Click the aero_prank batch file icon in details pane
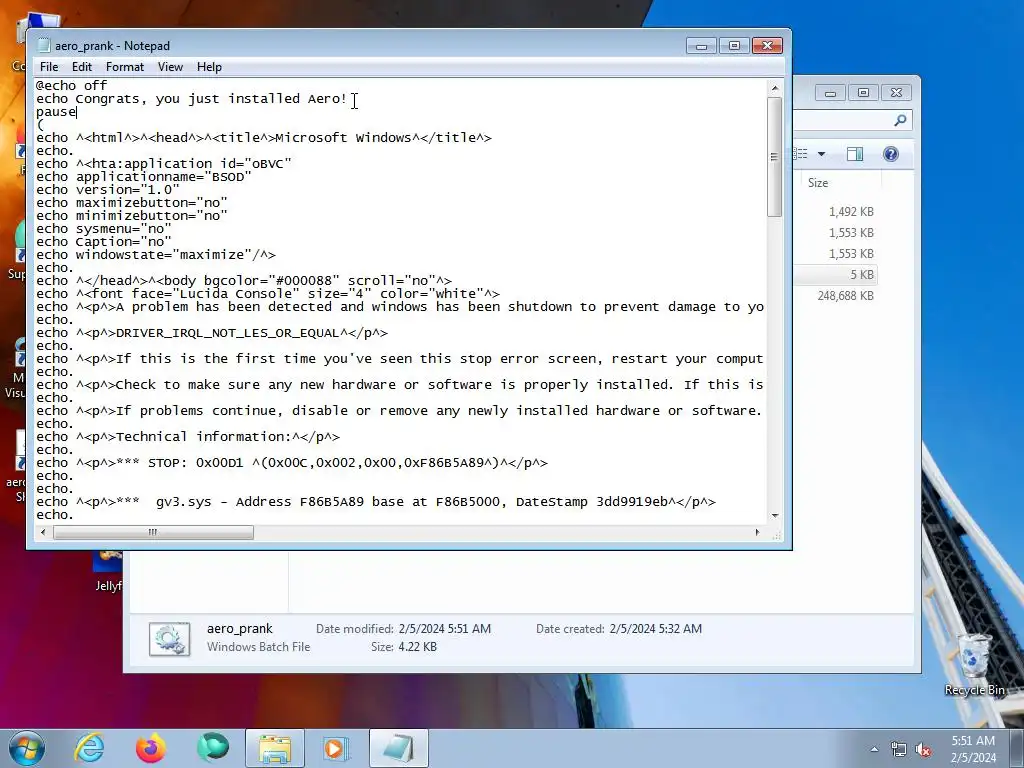 (169, 638)
